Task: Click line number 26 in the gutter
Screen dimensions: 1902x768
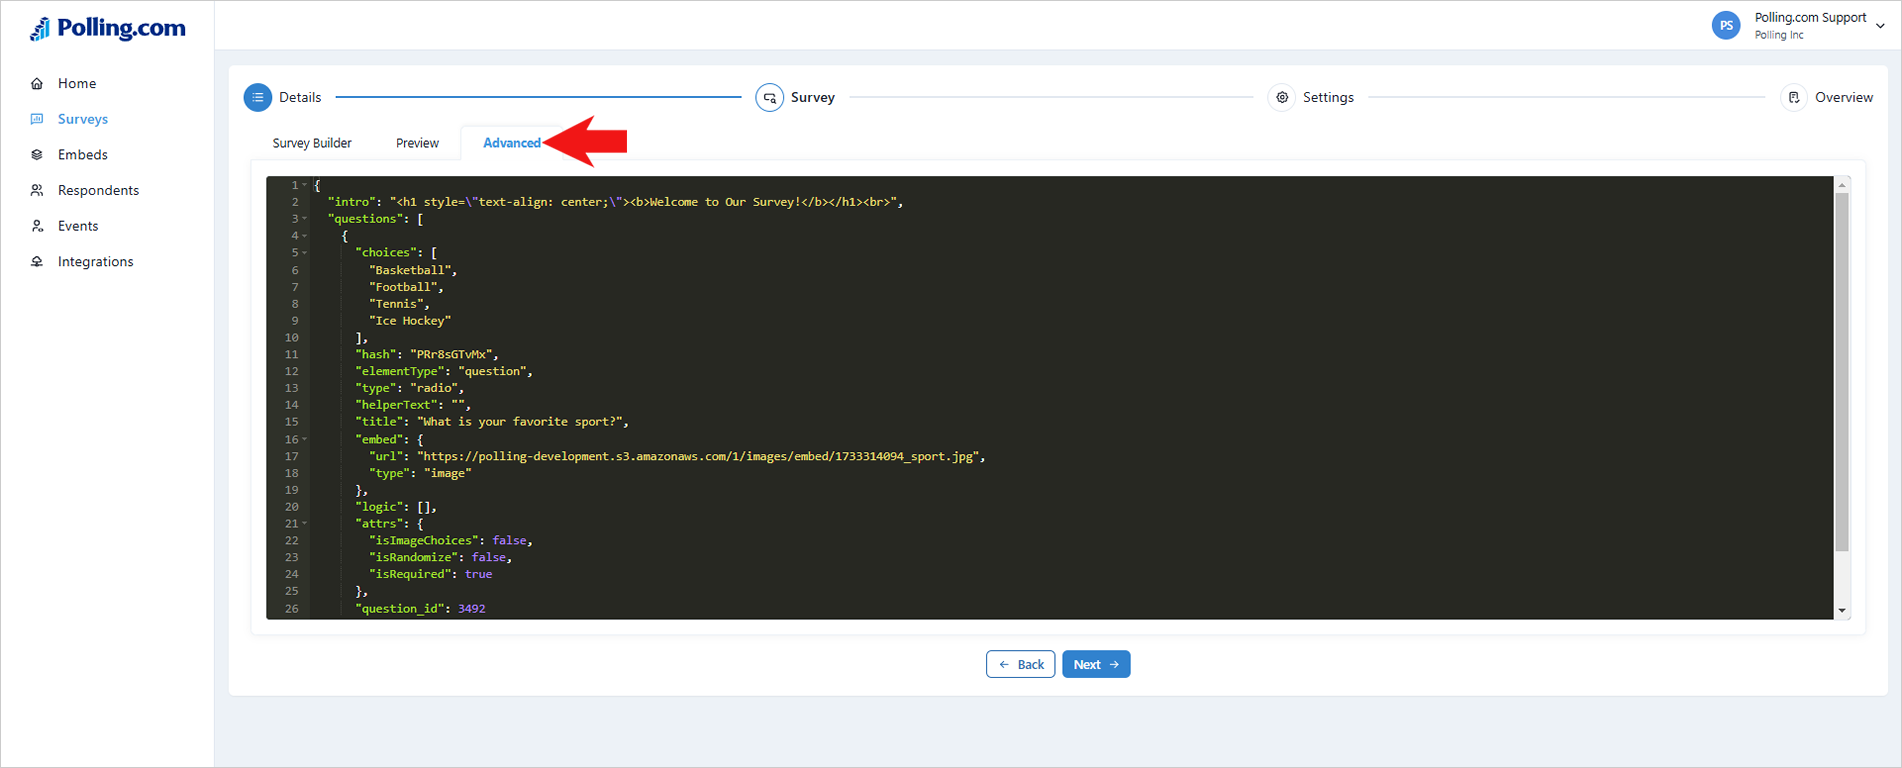Action: tap(291, 609)
